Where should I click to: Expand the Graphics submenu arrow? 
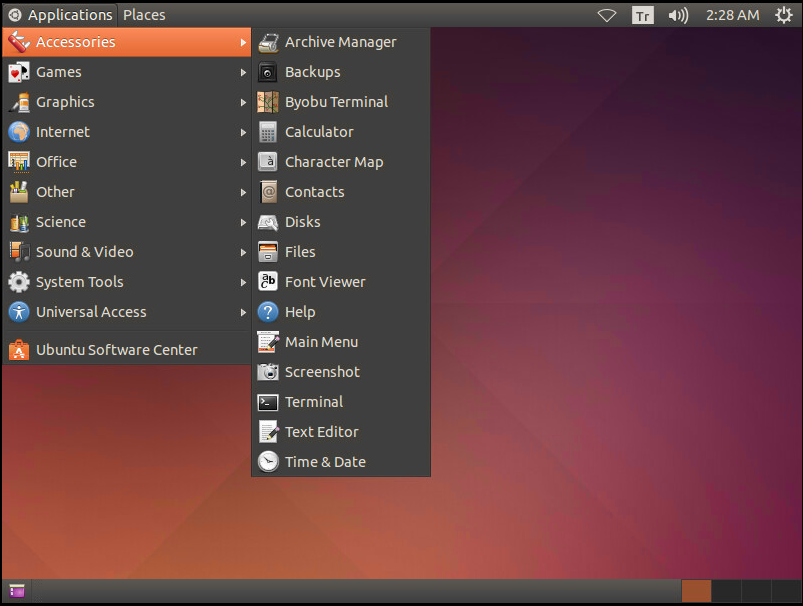click(243, 102)
